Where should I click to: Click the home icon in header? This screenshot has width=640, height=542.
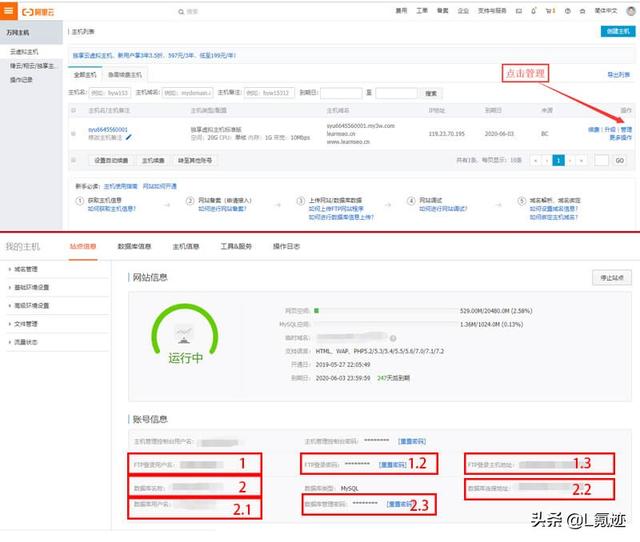click(x=582, y=11)
